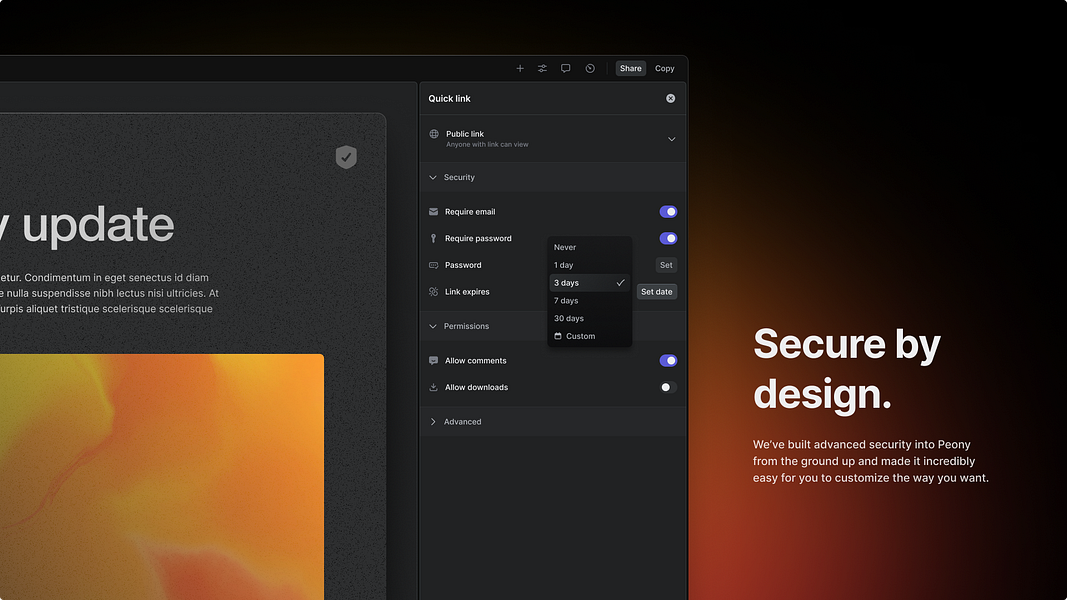Click the orange gradient image in document
This screenshot has height=600, width=1067.
click(162, 476)
